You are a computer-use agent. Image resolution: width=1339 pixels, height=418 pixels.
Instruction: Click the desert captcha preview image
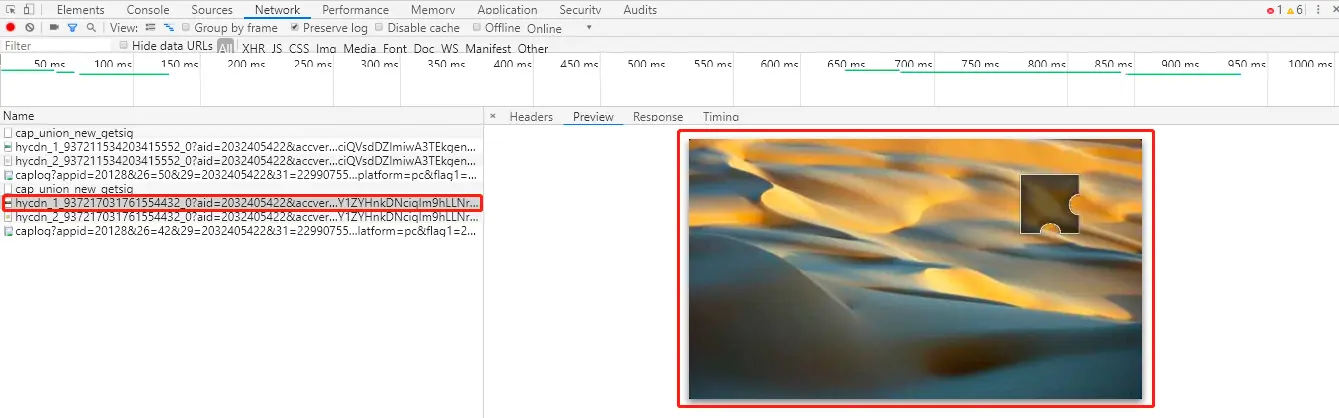pyautogui.click(x=915, y=268)
